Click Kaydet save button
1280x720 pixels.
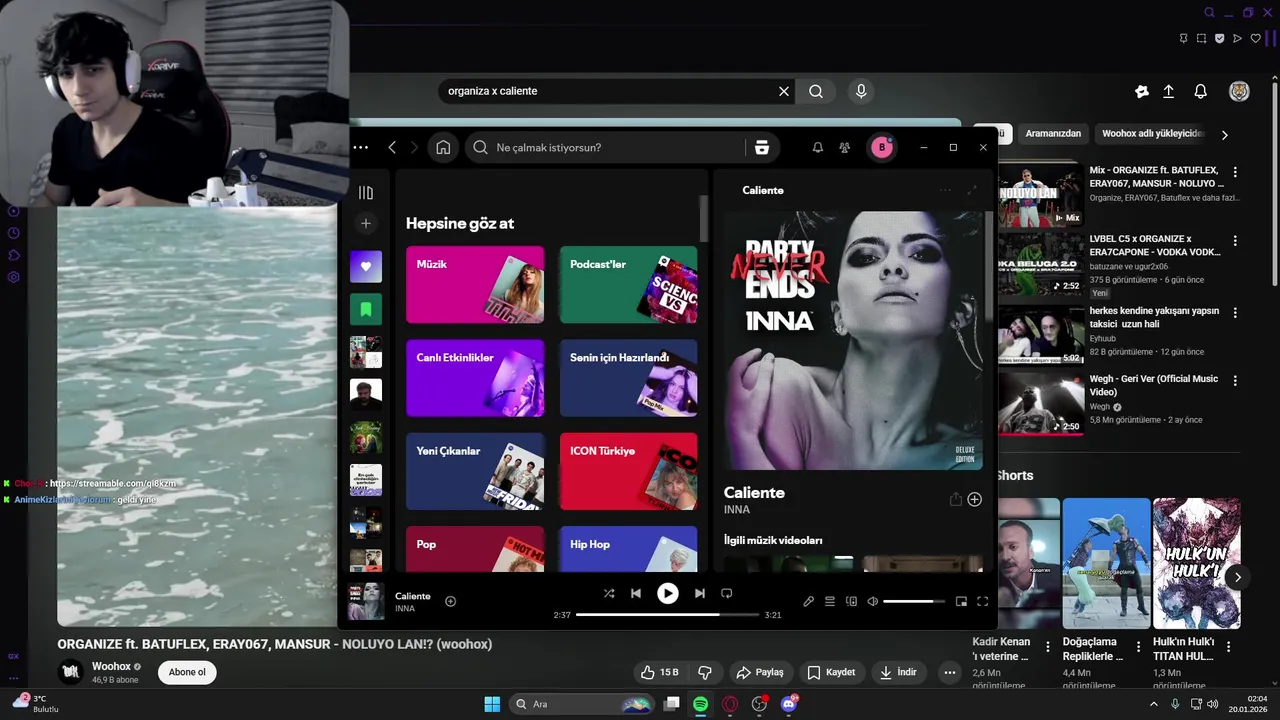point(831,672)
